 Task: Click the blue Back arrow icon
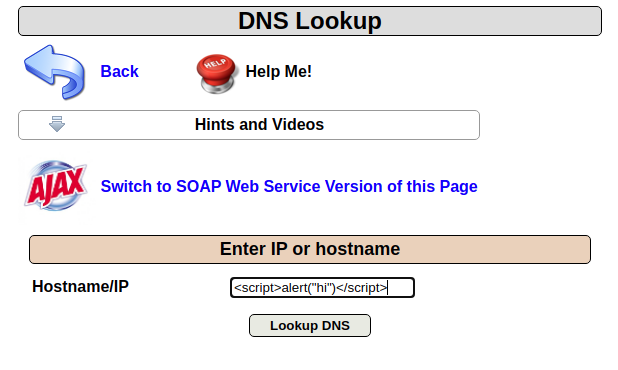pos(54,72)
